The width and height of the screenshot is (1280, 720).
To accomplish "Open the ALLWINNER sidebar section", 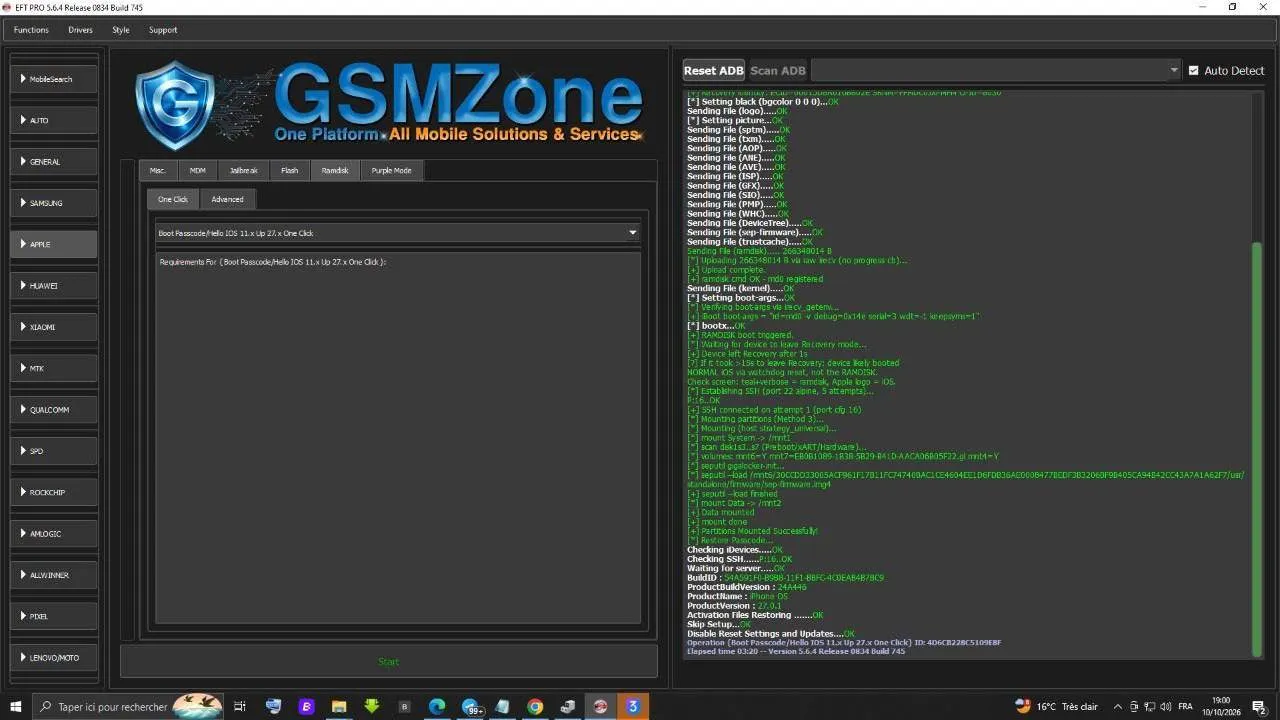I will (54, 575).
